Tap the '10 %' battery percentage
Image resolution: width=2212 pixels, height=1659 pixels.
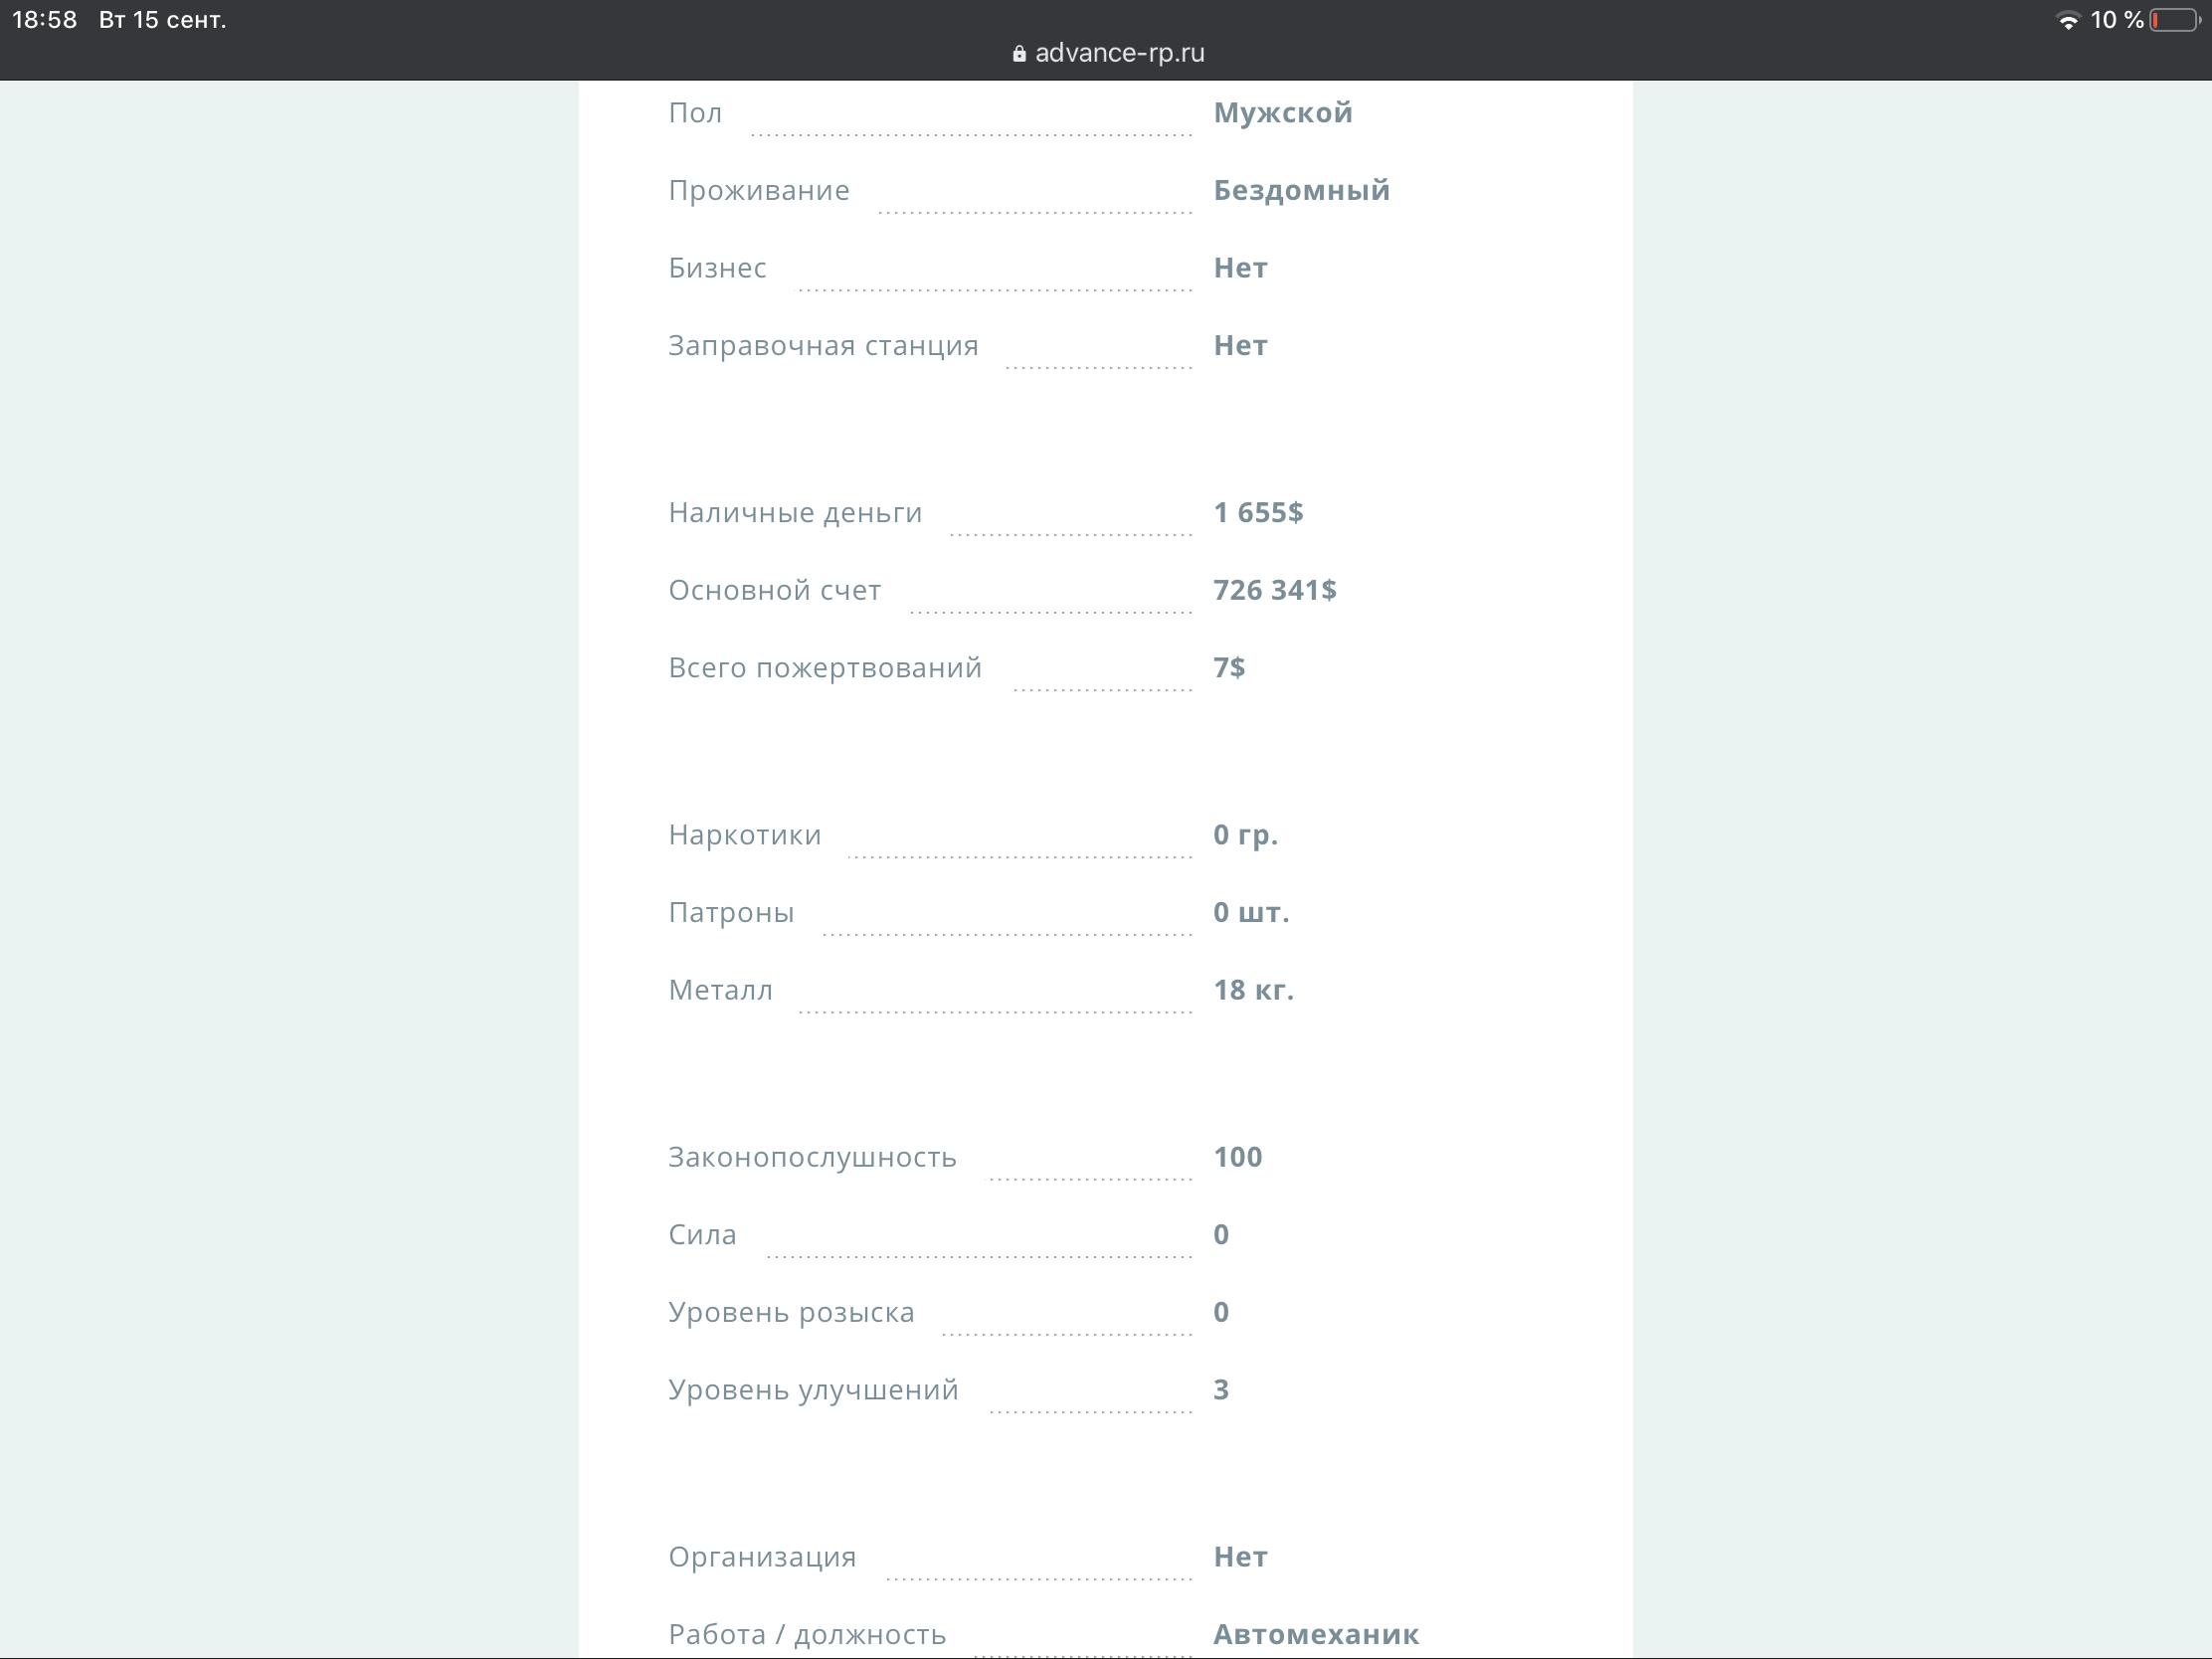coord(2117,20)
